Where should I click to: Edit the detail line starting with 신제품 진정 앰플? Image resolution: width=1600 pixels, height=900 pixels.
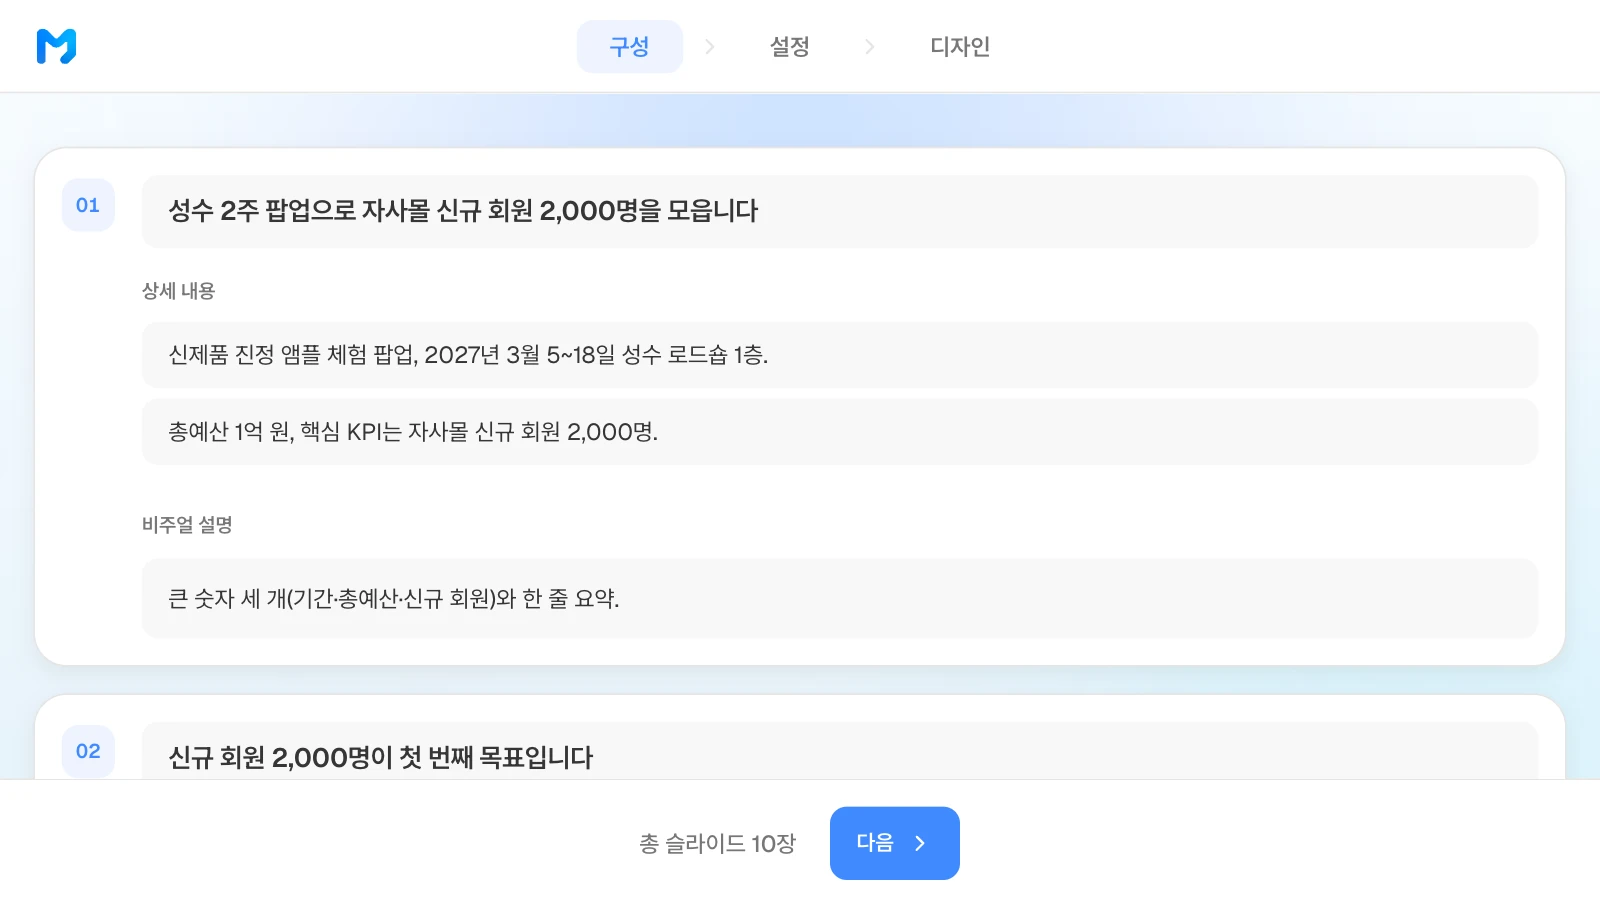point(840,355)
